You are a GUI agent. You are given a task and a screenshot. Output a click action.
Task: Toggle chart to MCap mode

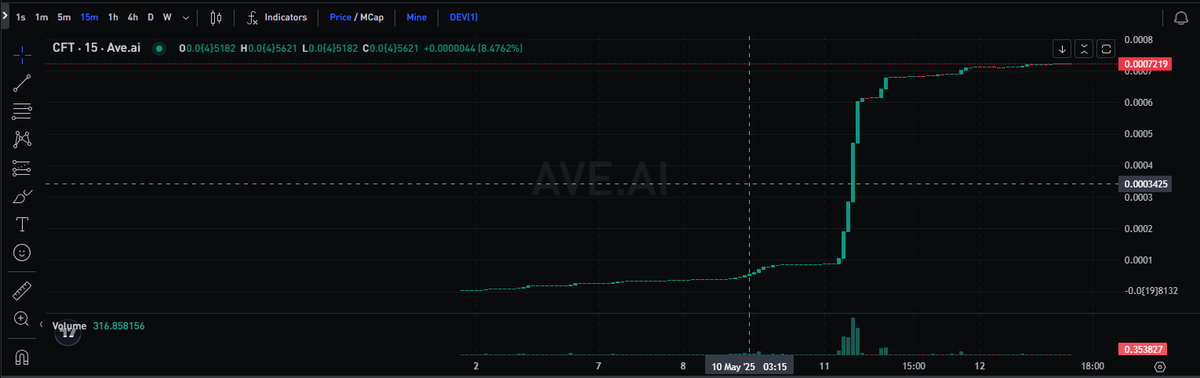pyautogui.click(x=372, y=18)
